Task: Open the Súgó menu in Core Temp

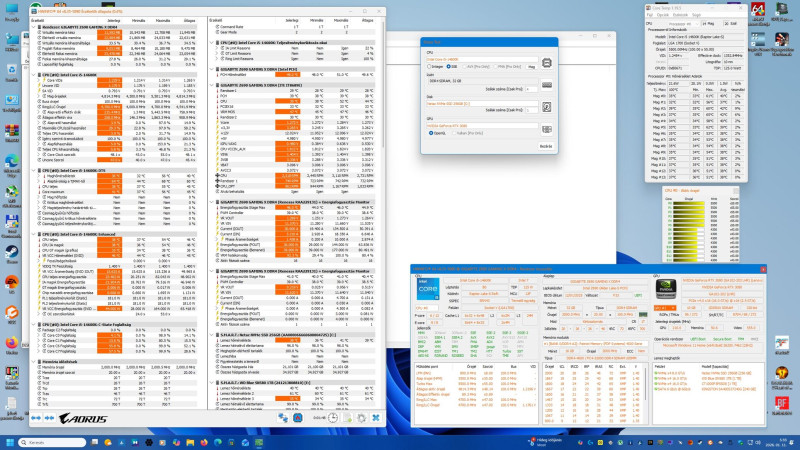Action: 696,15
